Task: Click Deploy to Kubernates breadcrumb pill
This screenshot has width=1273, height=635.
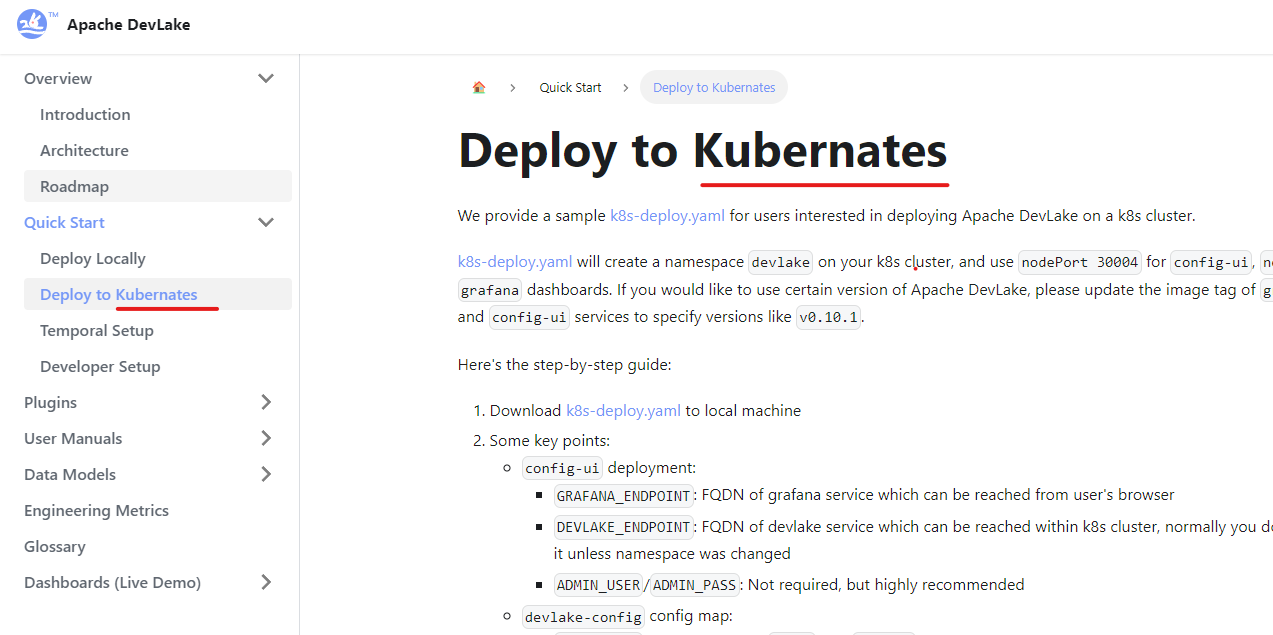Action: (x=714, y=87)
